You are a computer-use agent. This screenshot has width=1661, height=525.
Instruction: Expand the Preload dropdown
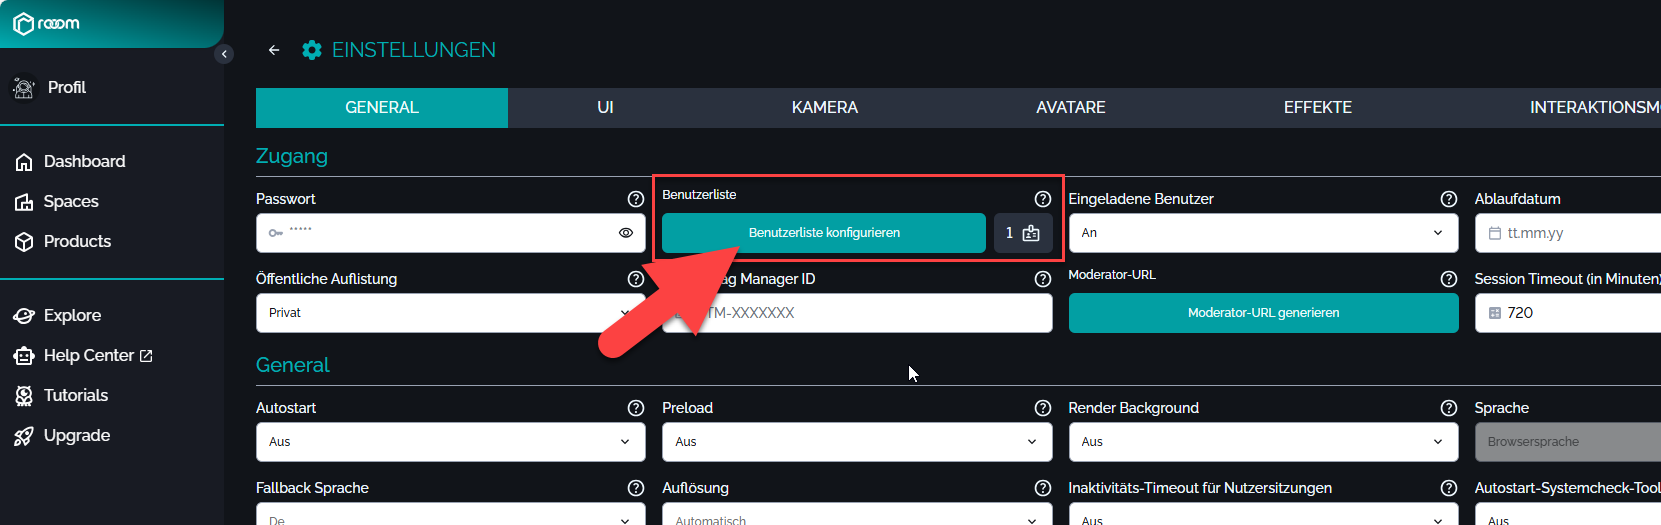point(856,442)
